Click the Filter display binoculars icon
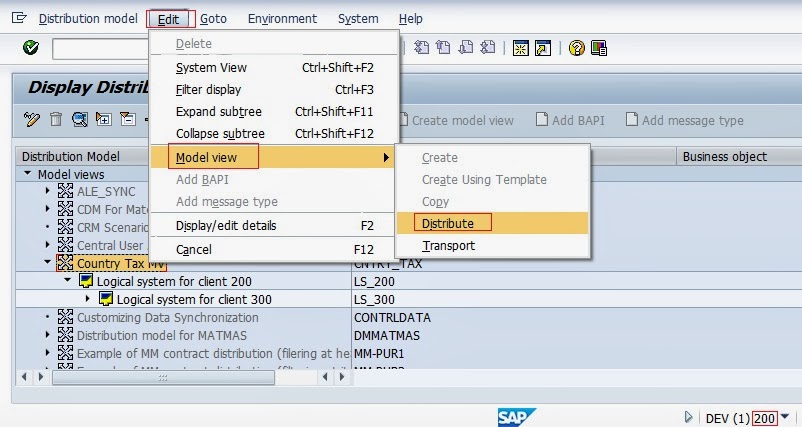802x427 pixels. 80,120
